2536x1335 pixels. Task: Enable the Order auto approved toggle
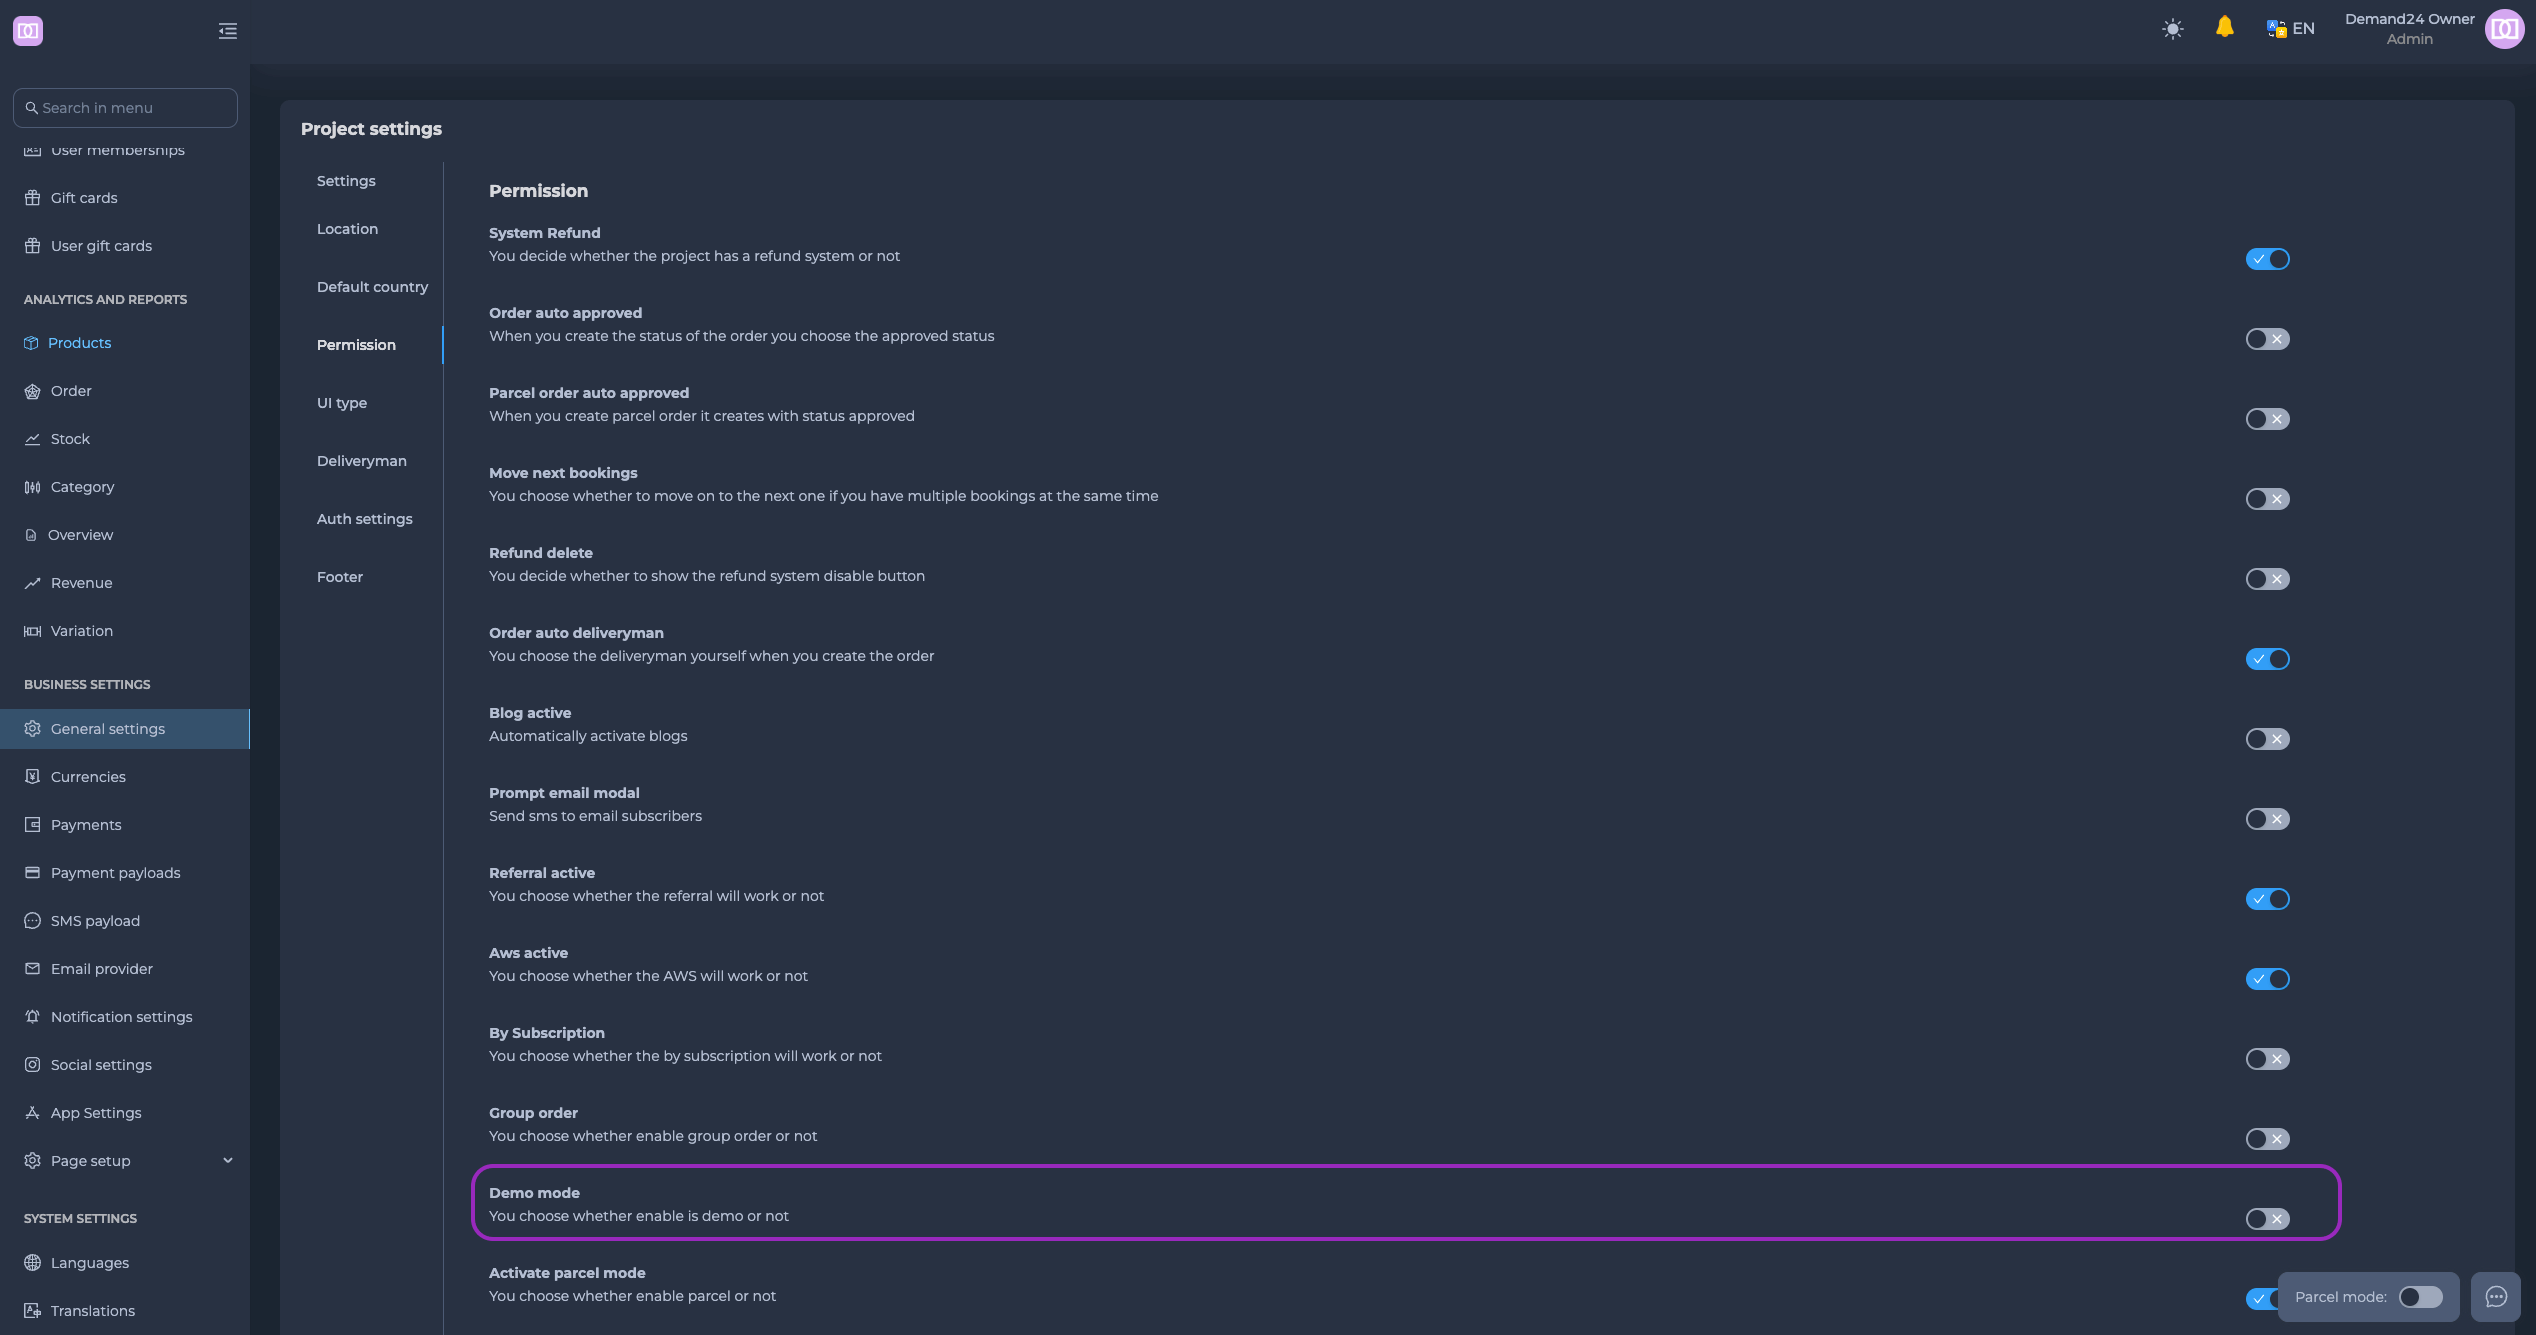pyautogui.click(x=2267, y=339)
